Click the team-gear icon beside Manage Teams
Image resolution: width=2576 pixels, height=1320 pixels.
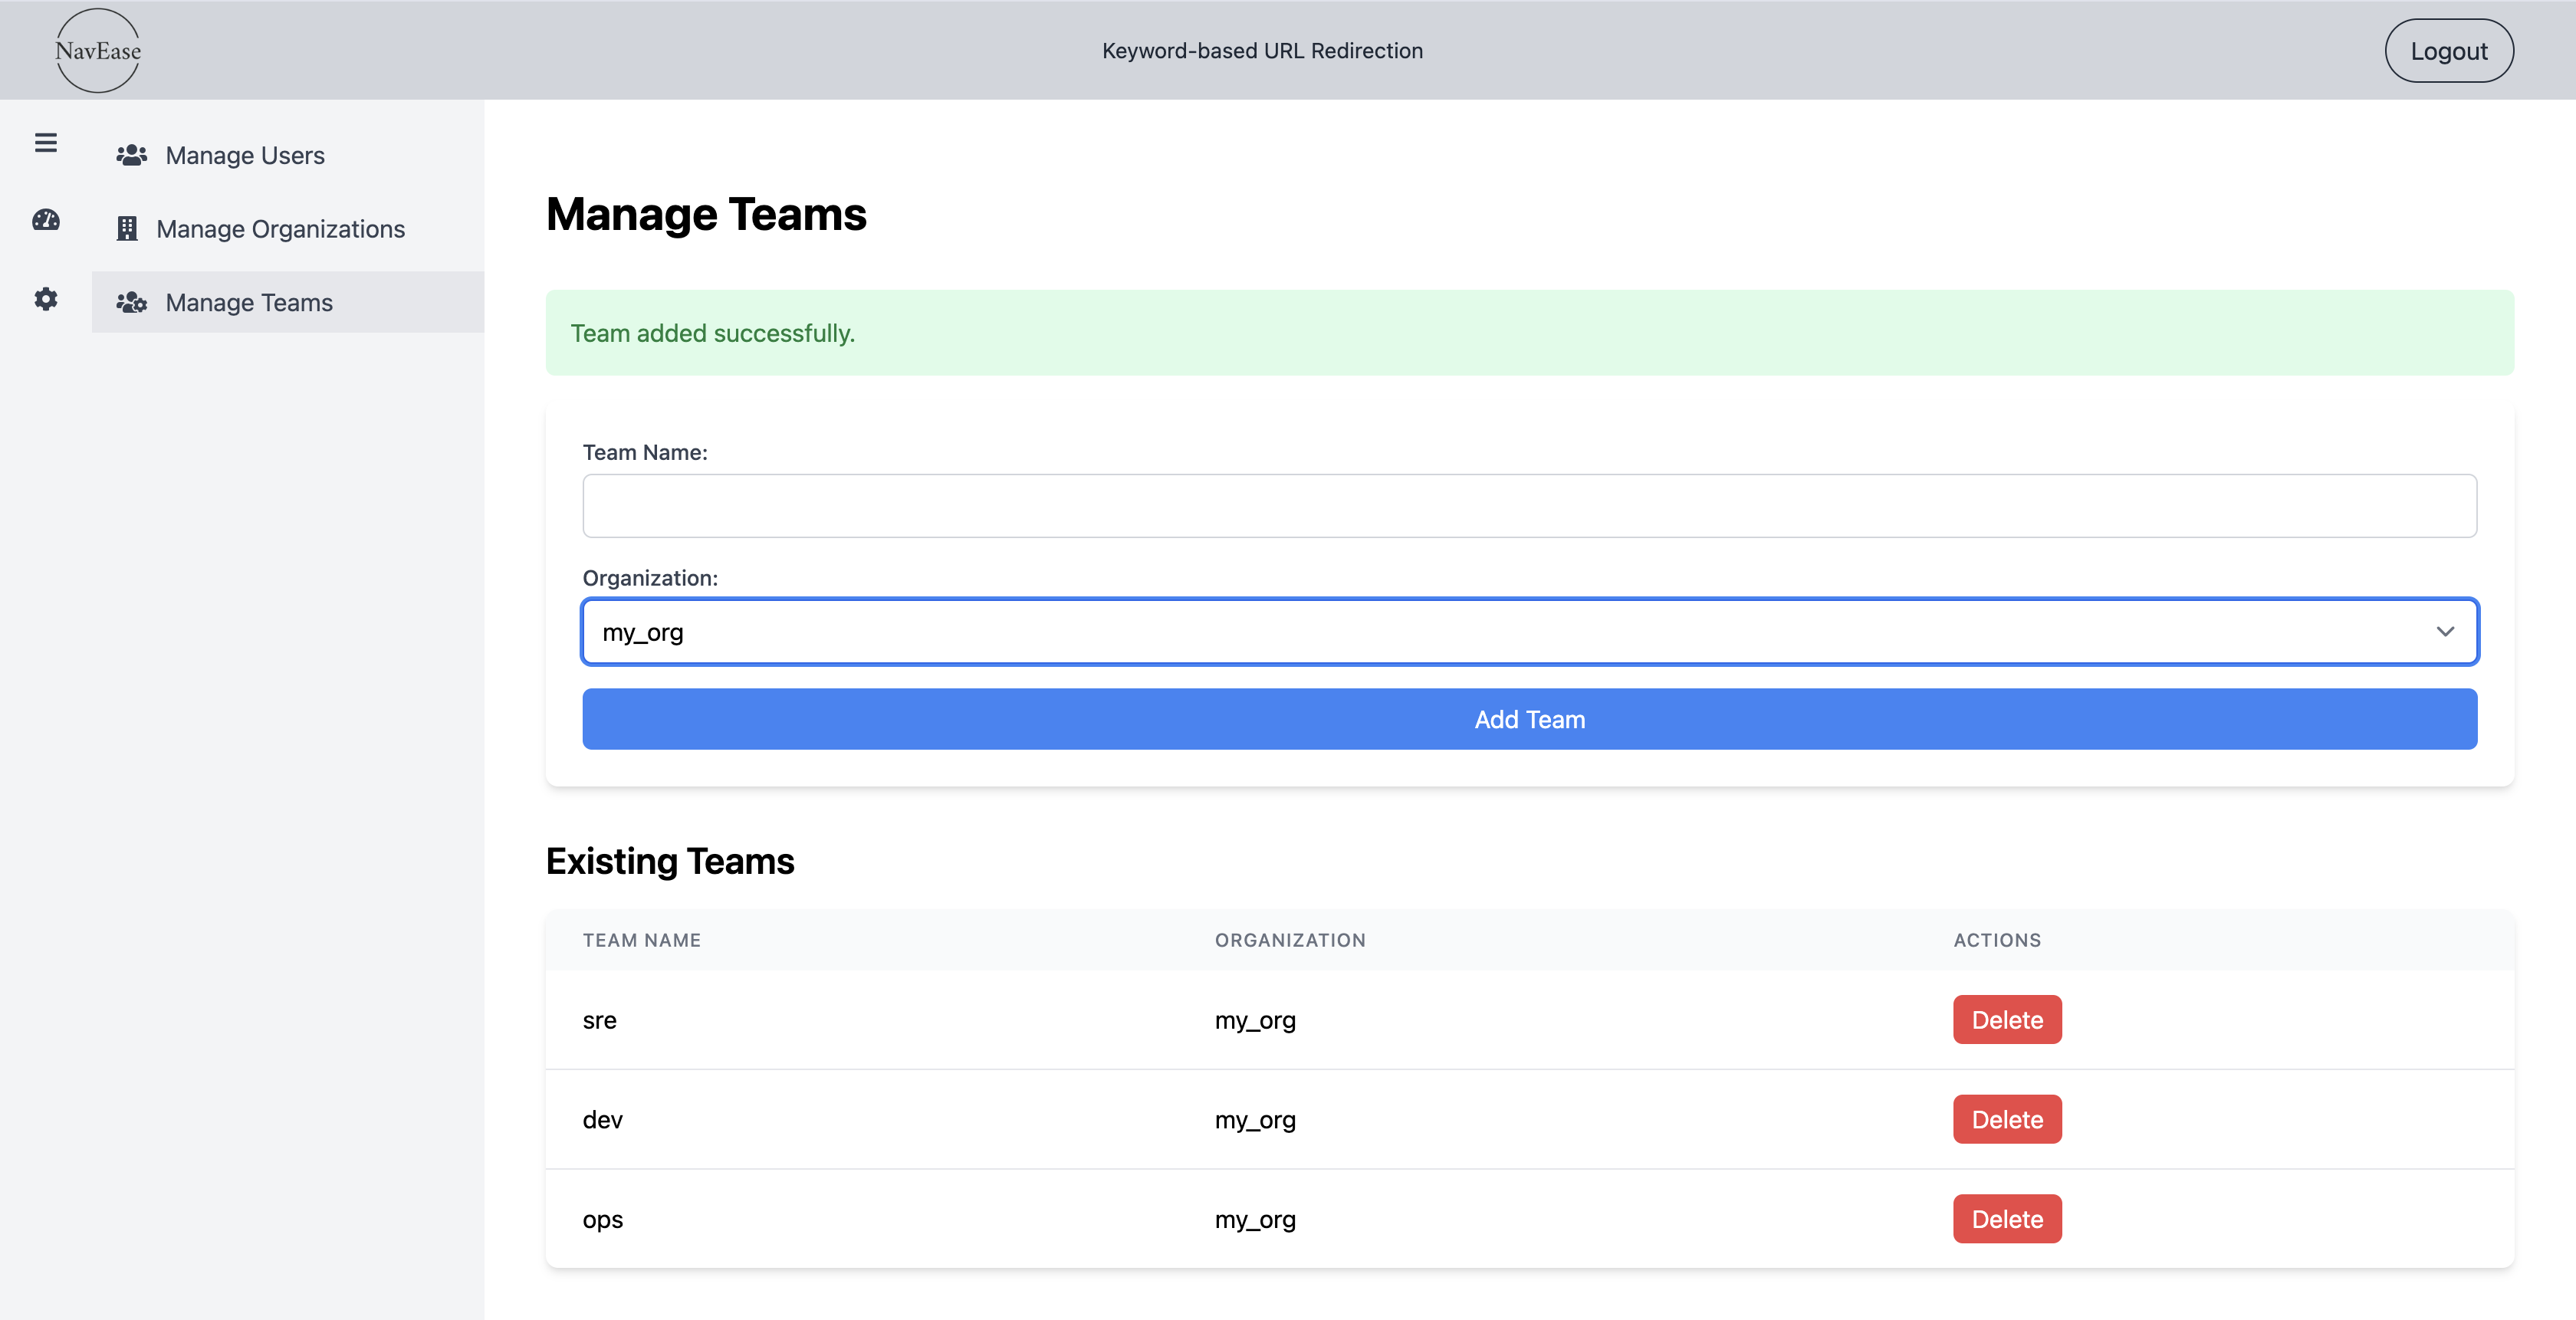(132, 302)
